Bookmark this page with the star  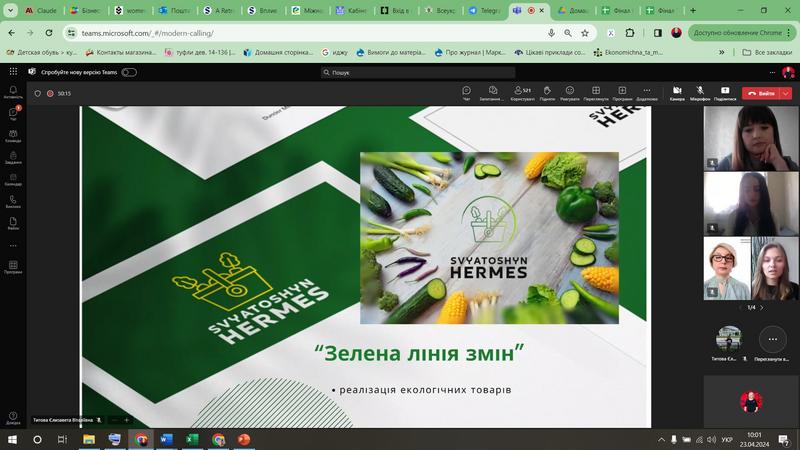coord(585,33)
